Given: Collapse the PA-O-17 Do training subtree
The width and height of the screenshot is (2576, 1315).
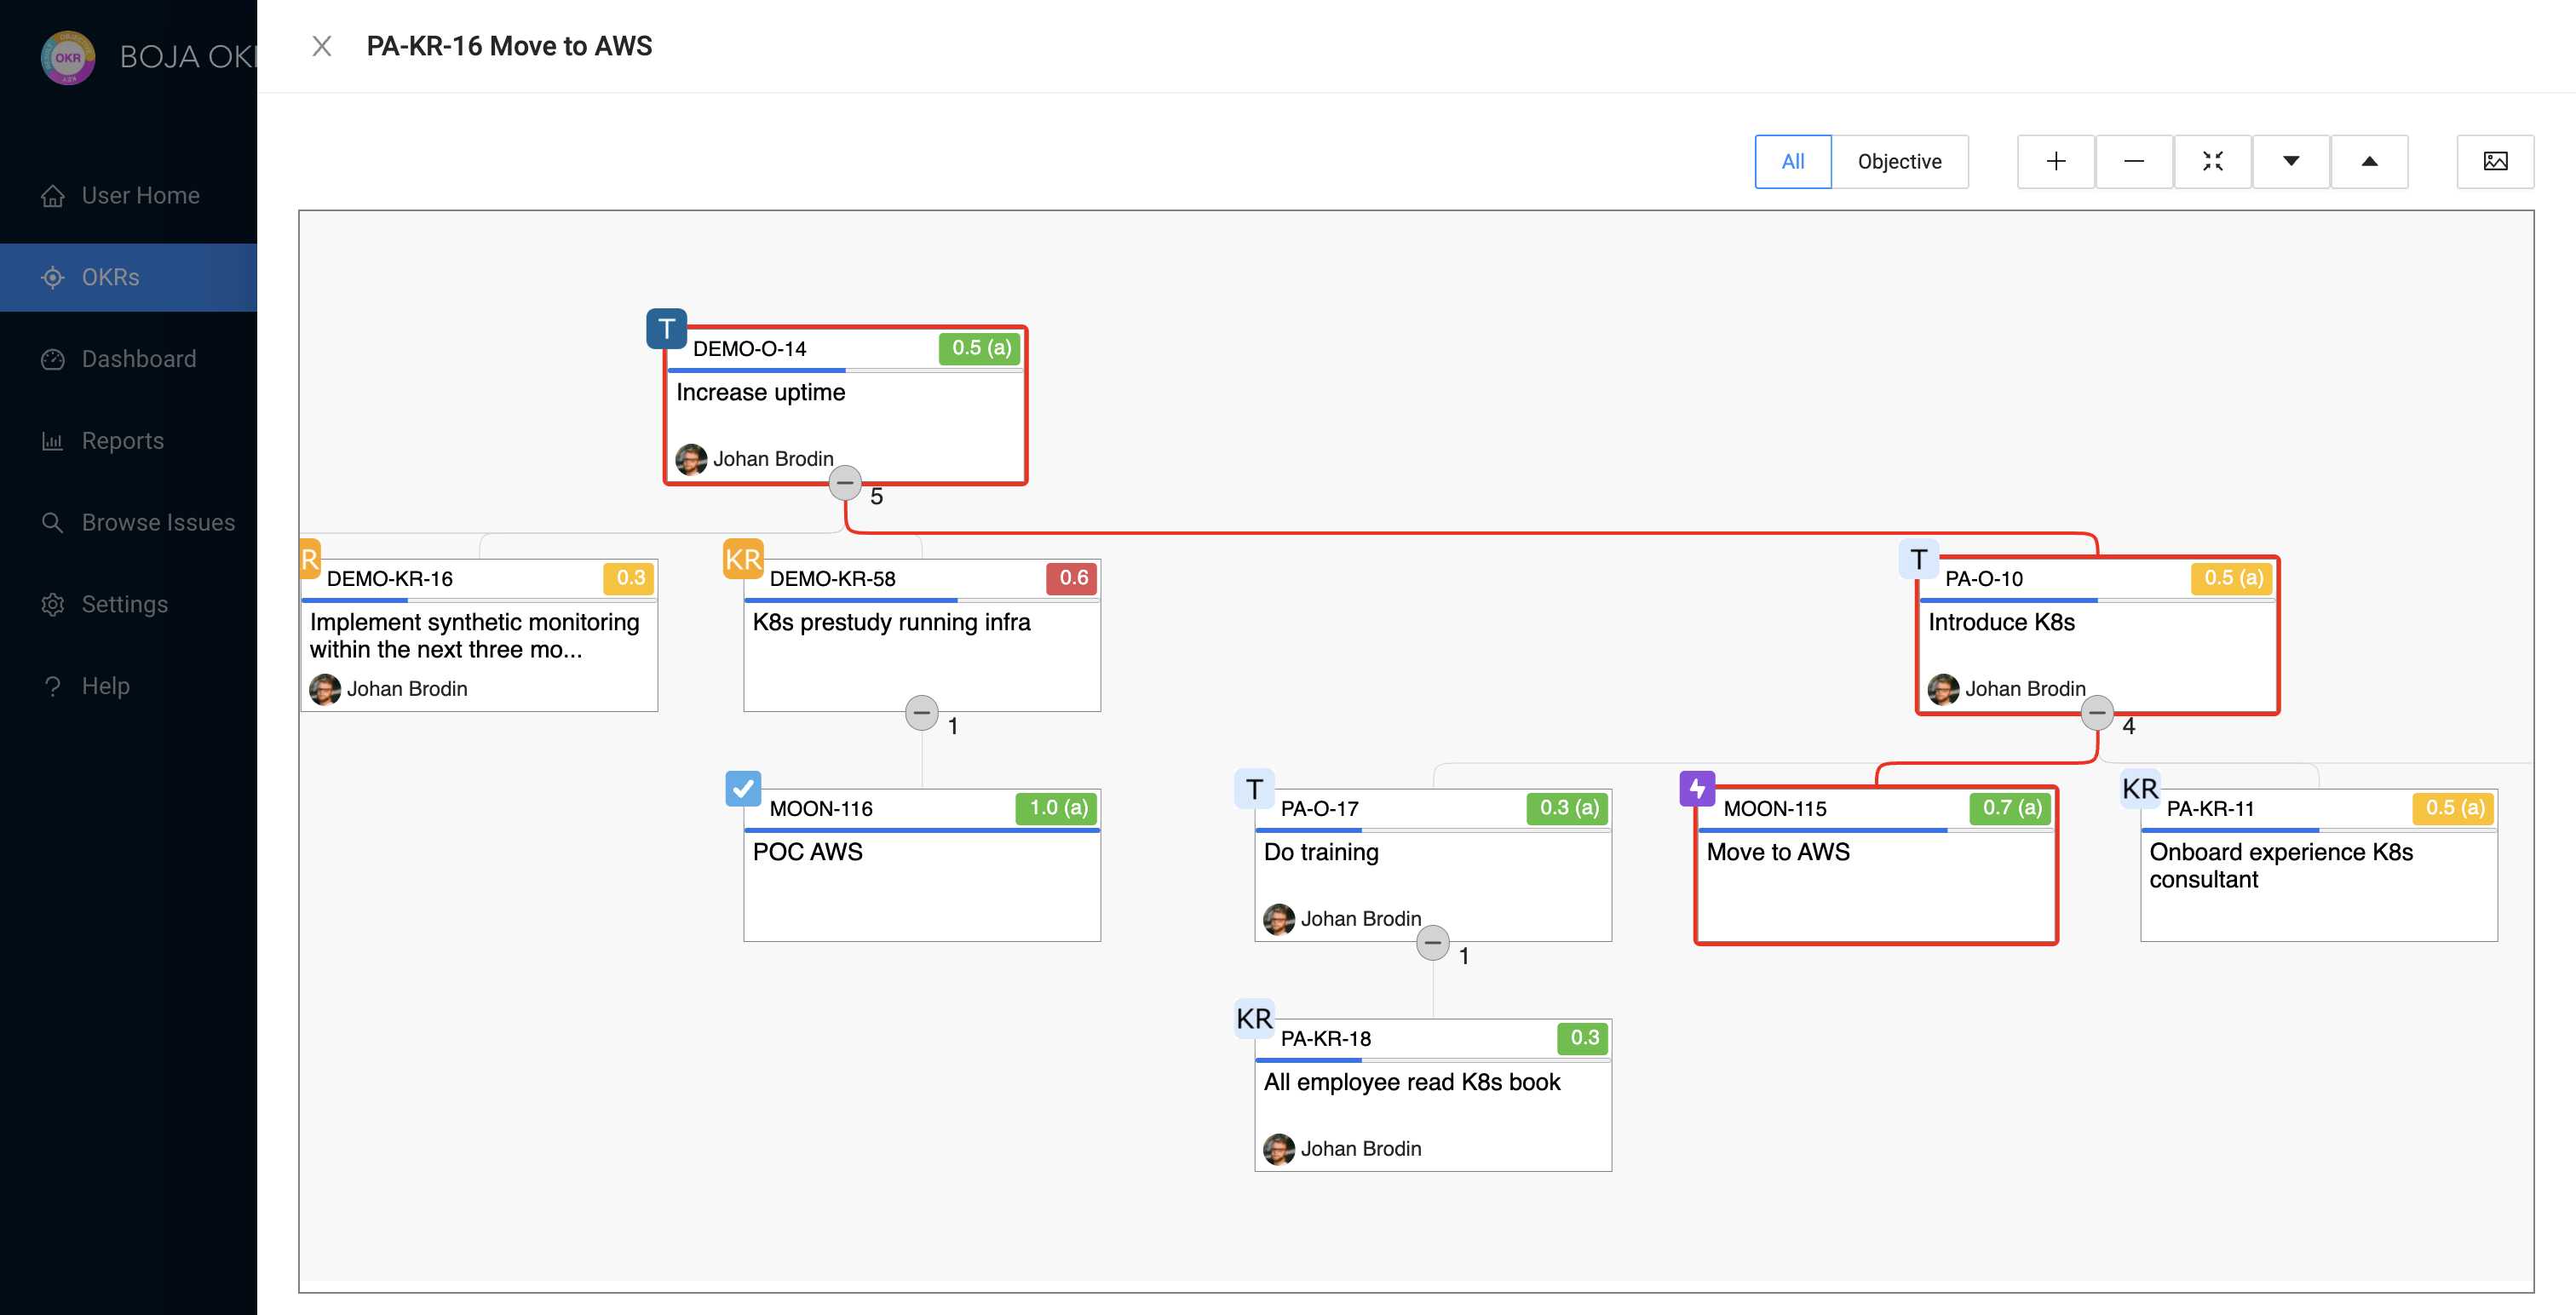Looking at the screenshot, I should (1432, 943).
